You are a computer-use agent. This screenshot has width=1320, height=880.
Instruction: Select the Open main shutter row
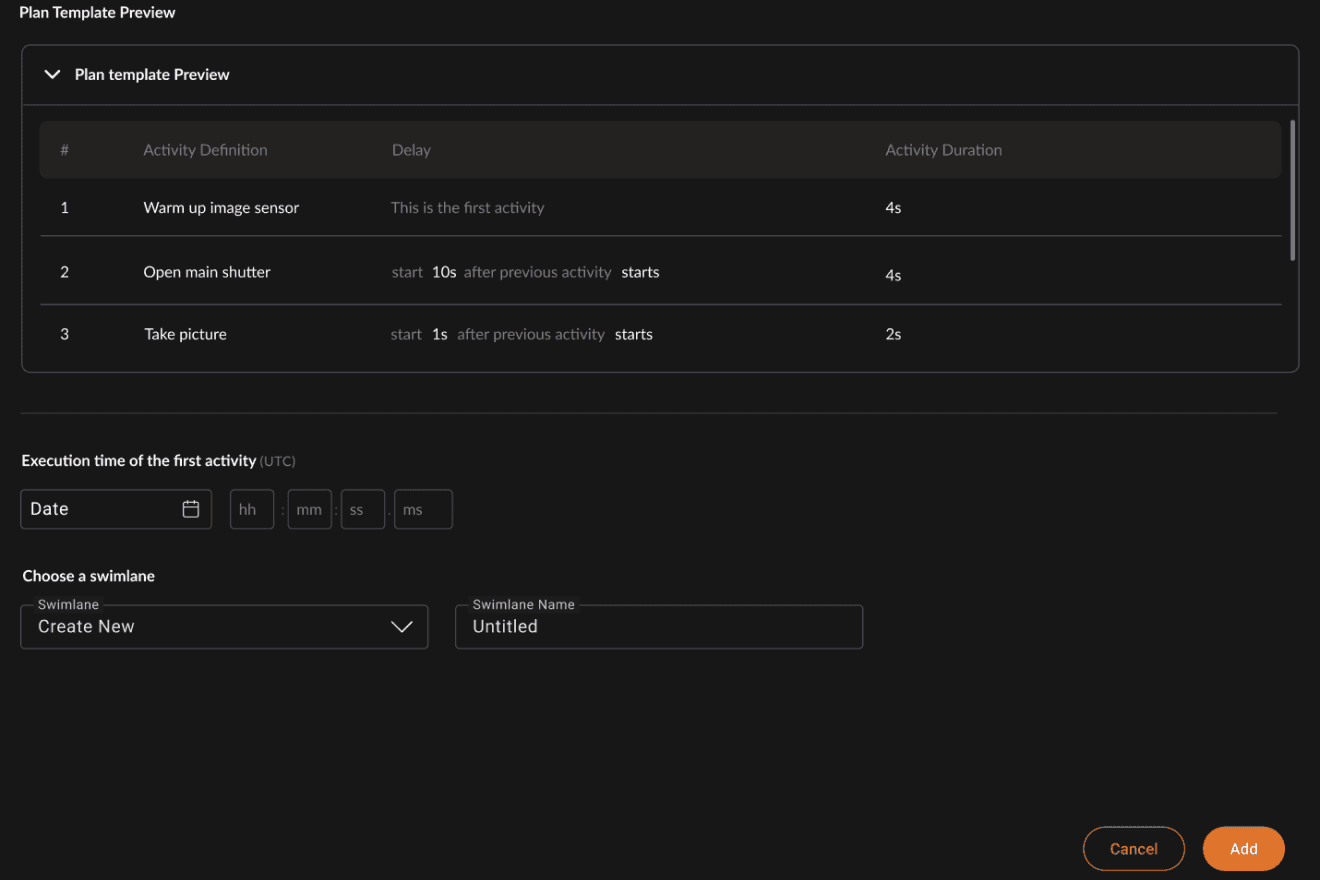click(660, 272)
